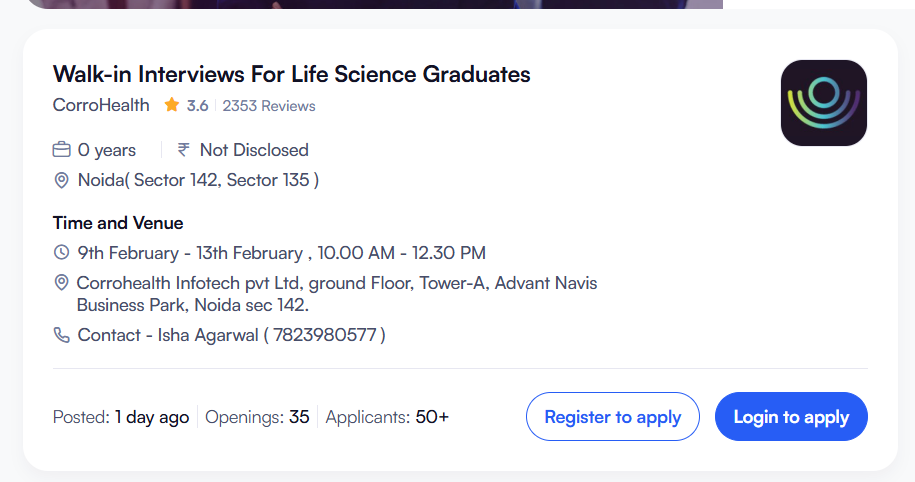The height and width of the screenshot is (482, 915).
Task: Click the CorroHealth company logo
Action: click(823, 103)
